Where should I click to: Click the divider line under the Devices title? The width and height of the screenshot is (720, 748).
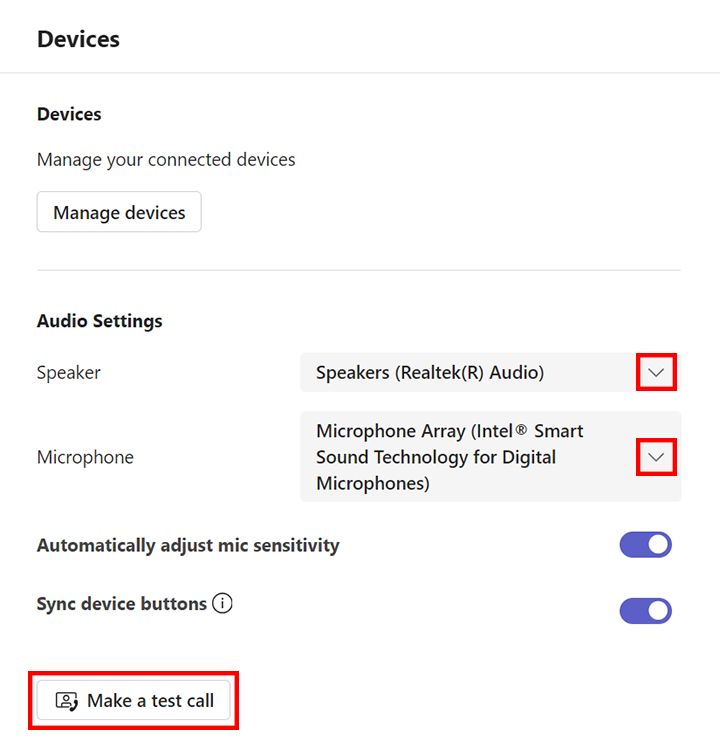[x=360, y=73]
